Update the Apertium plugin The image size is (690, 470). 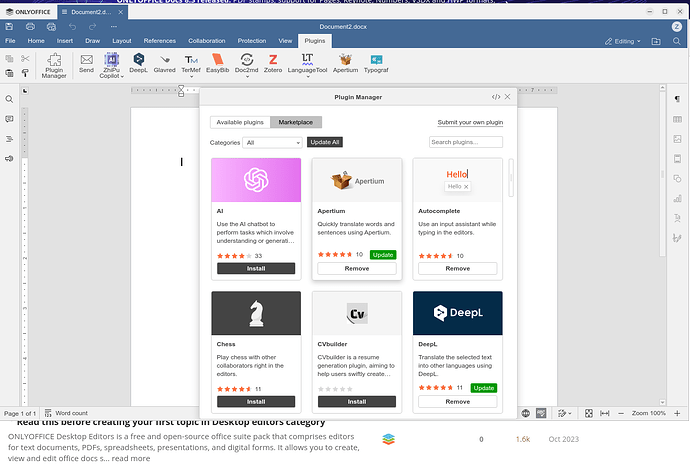383,255
